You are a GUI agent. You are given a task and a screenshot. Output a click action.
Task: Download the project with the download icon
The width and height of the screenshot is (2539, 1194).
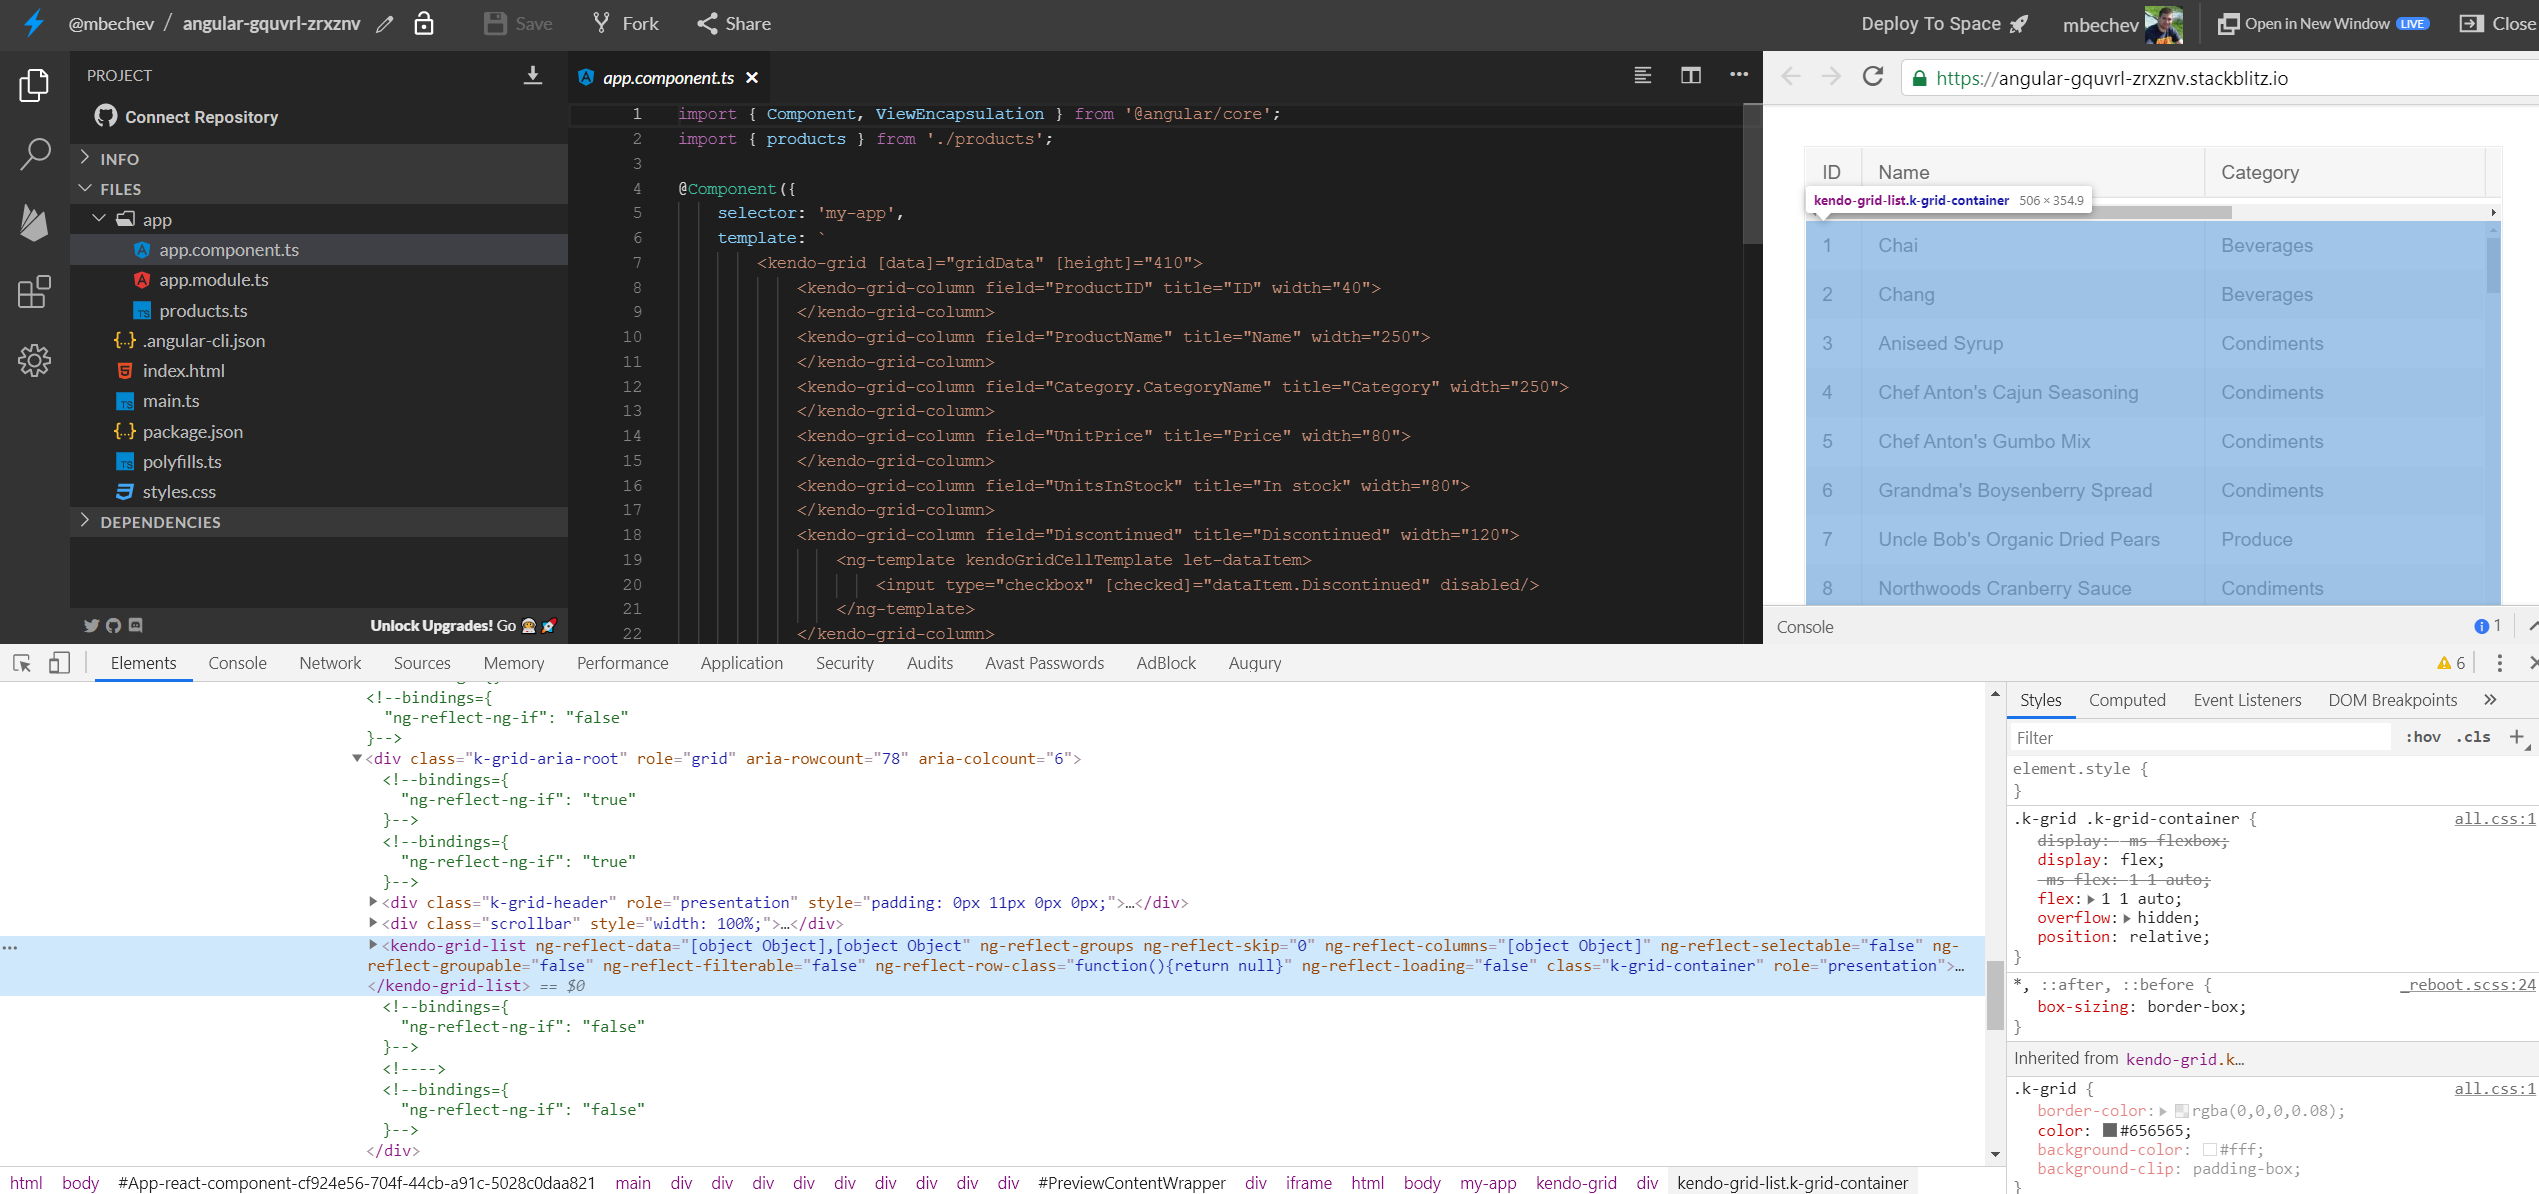point(533,76)
